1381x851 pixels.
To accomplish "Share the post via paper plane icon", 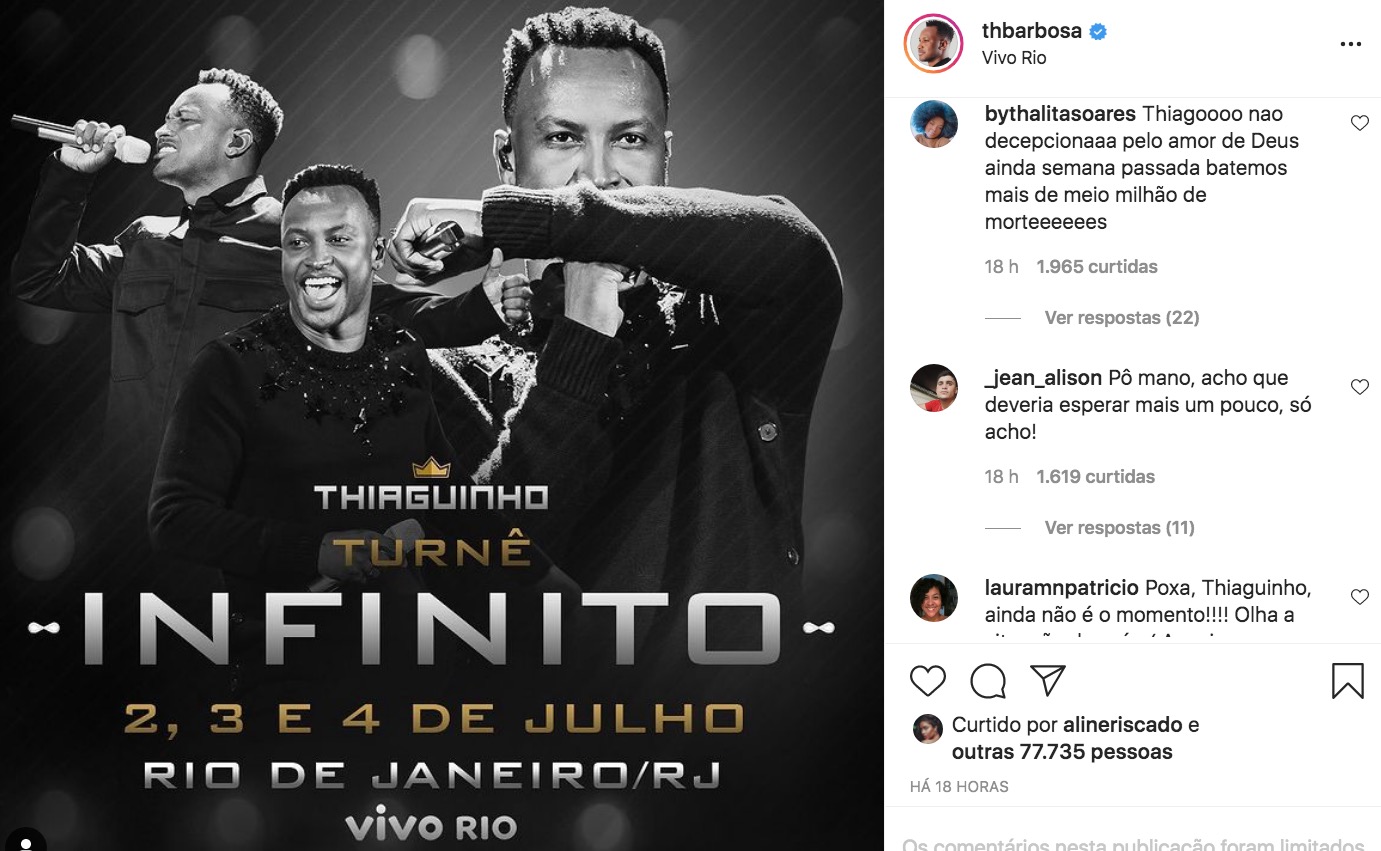I will pyautogui.click(x=1047, y=681).
